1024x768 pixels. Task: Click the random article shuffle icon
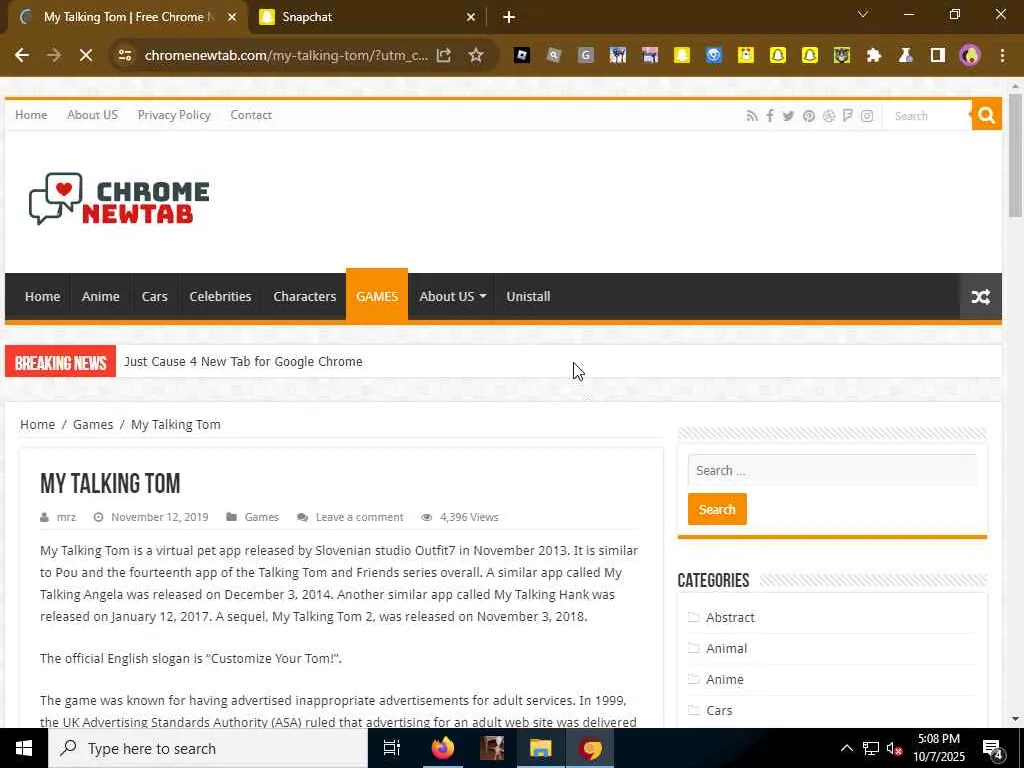click(980, 296)
